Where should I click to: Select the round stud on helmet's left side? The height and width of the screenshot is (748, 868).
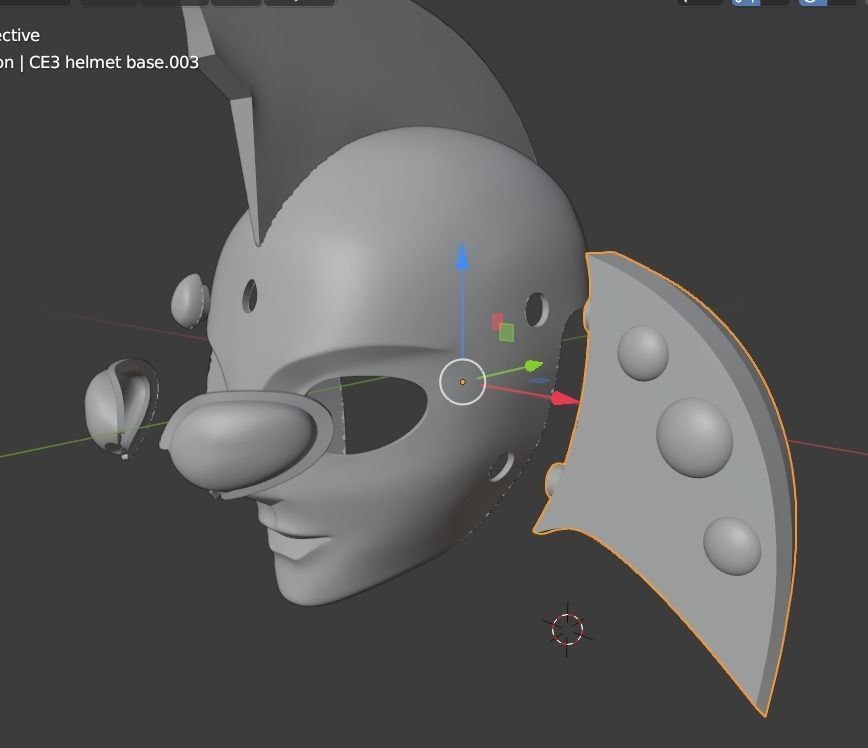coord(189,301)
